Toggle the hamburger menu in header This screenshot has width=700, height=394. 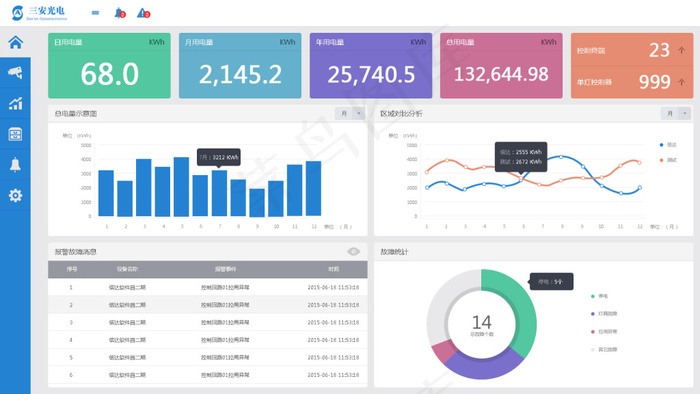click(95, 13)
